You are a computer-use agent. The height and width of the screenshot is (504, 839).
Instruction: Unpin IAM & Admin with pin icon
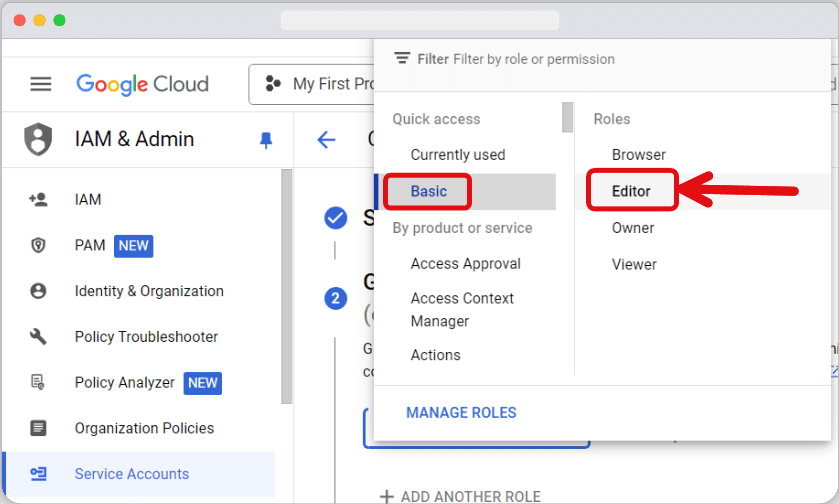pyautogui.click(x=266, y=140)
